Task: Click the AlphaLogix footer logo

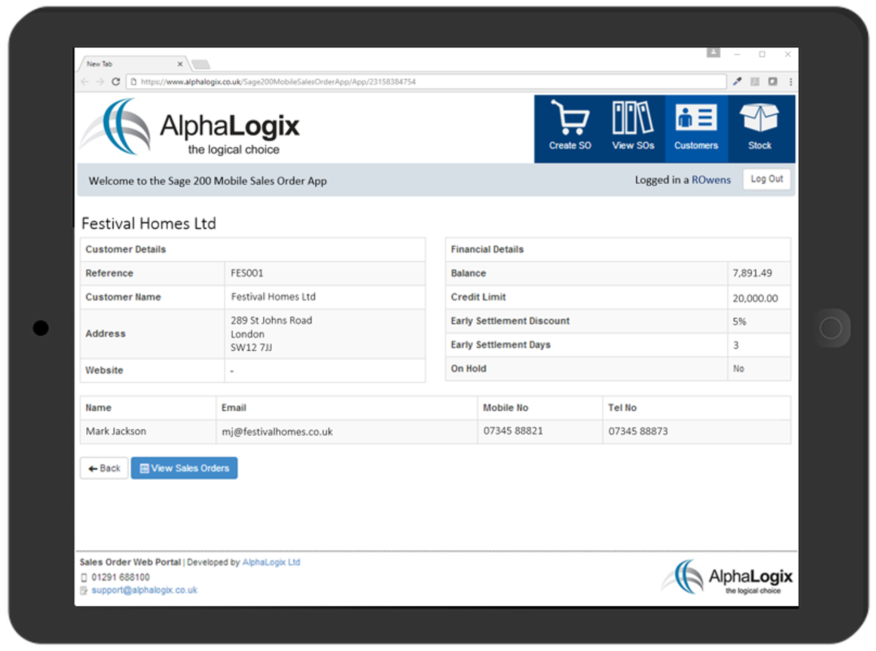Action: click(727, 577)
